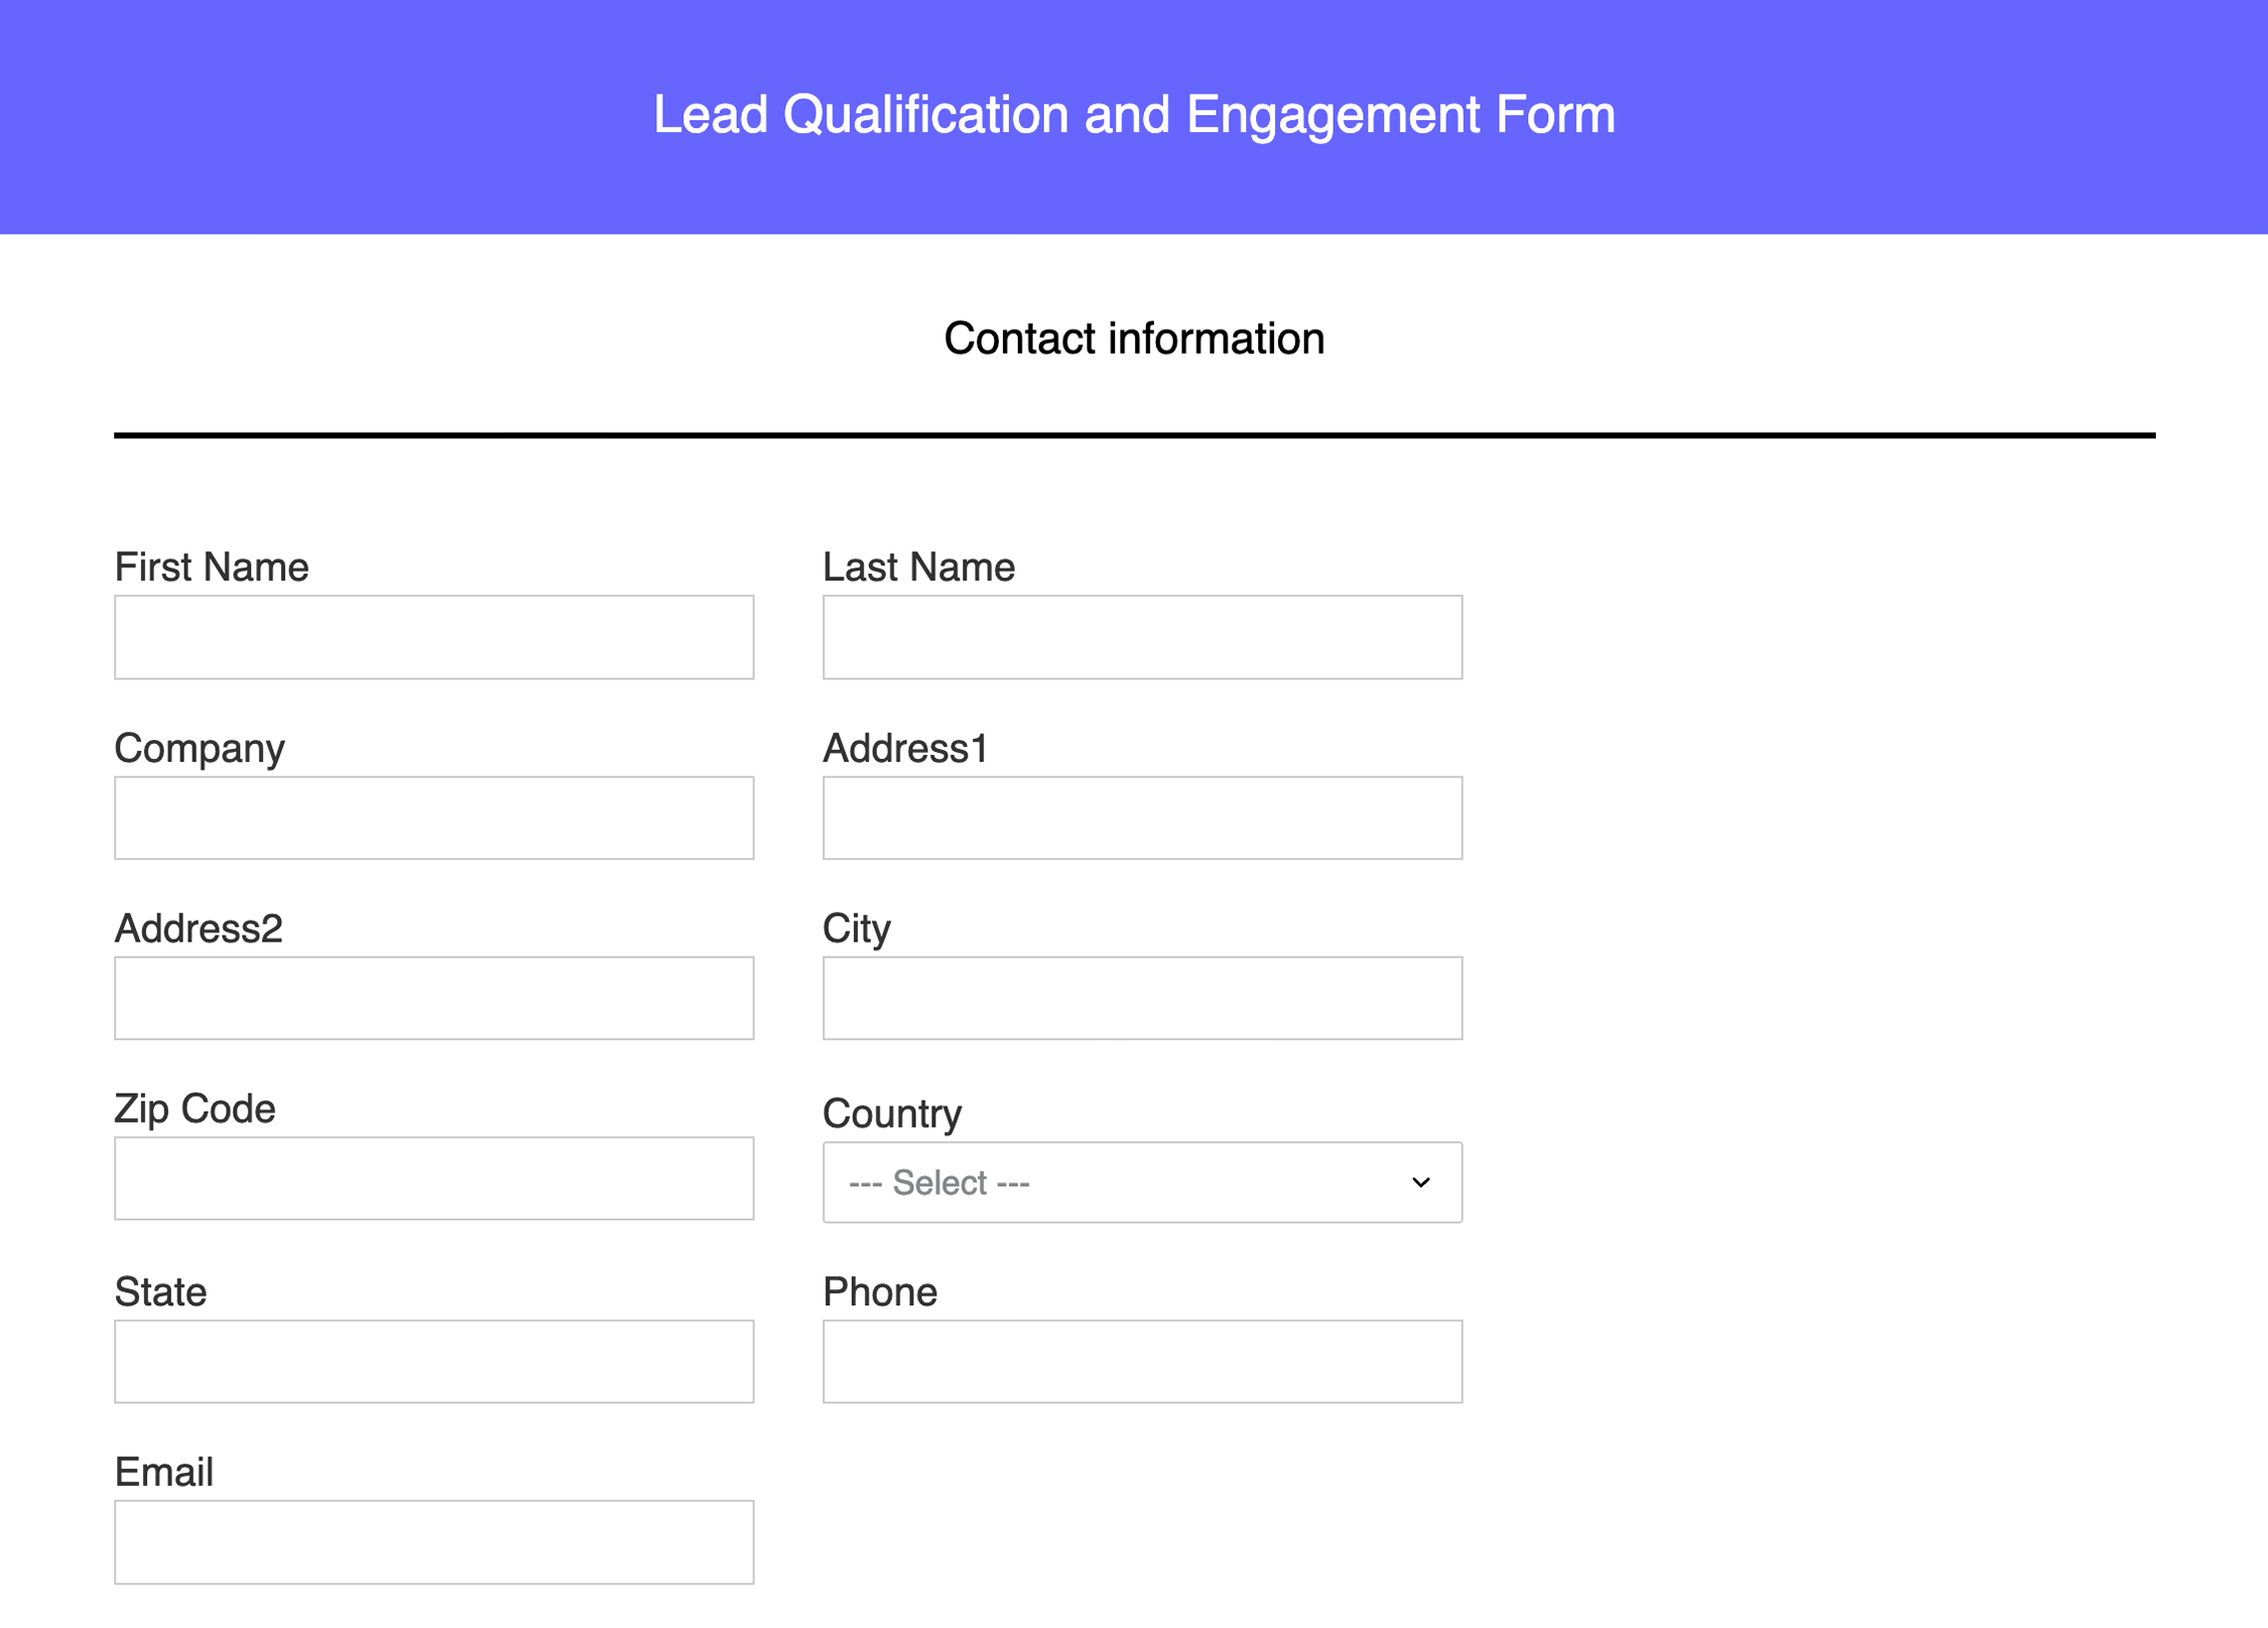Click the First Name field label
2268x1628 pixels.
pyautogui.click(x=211, y=566)
